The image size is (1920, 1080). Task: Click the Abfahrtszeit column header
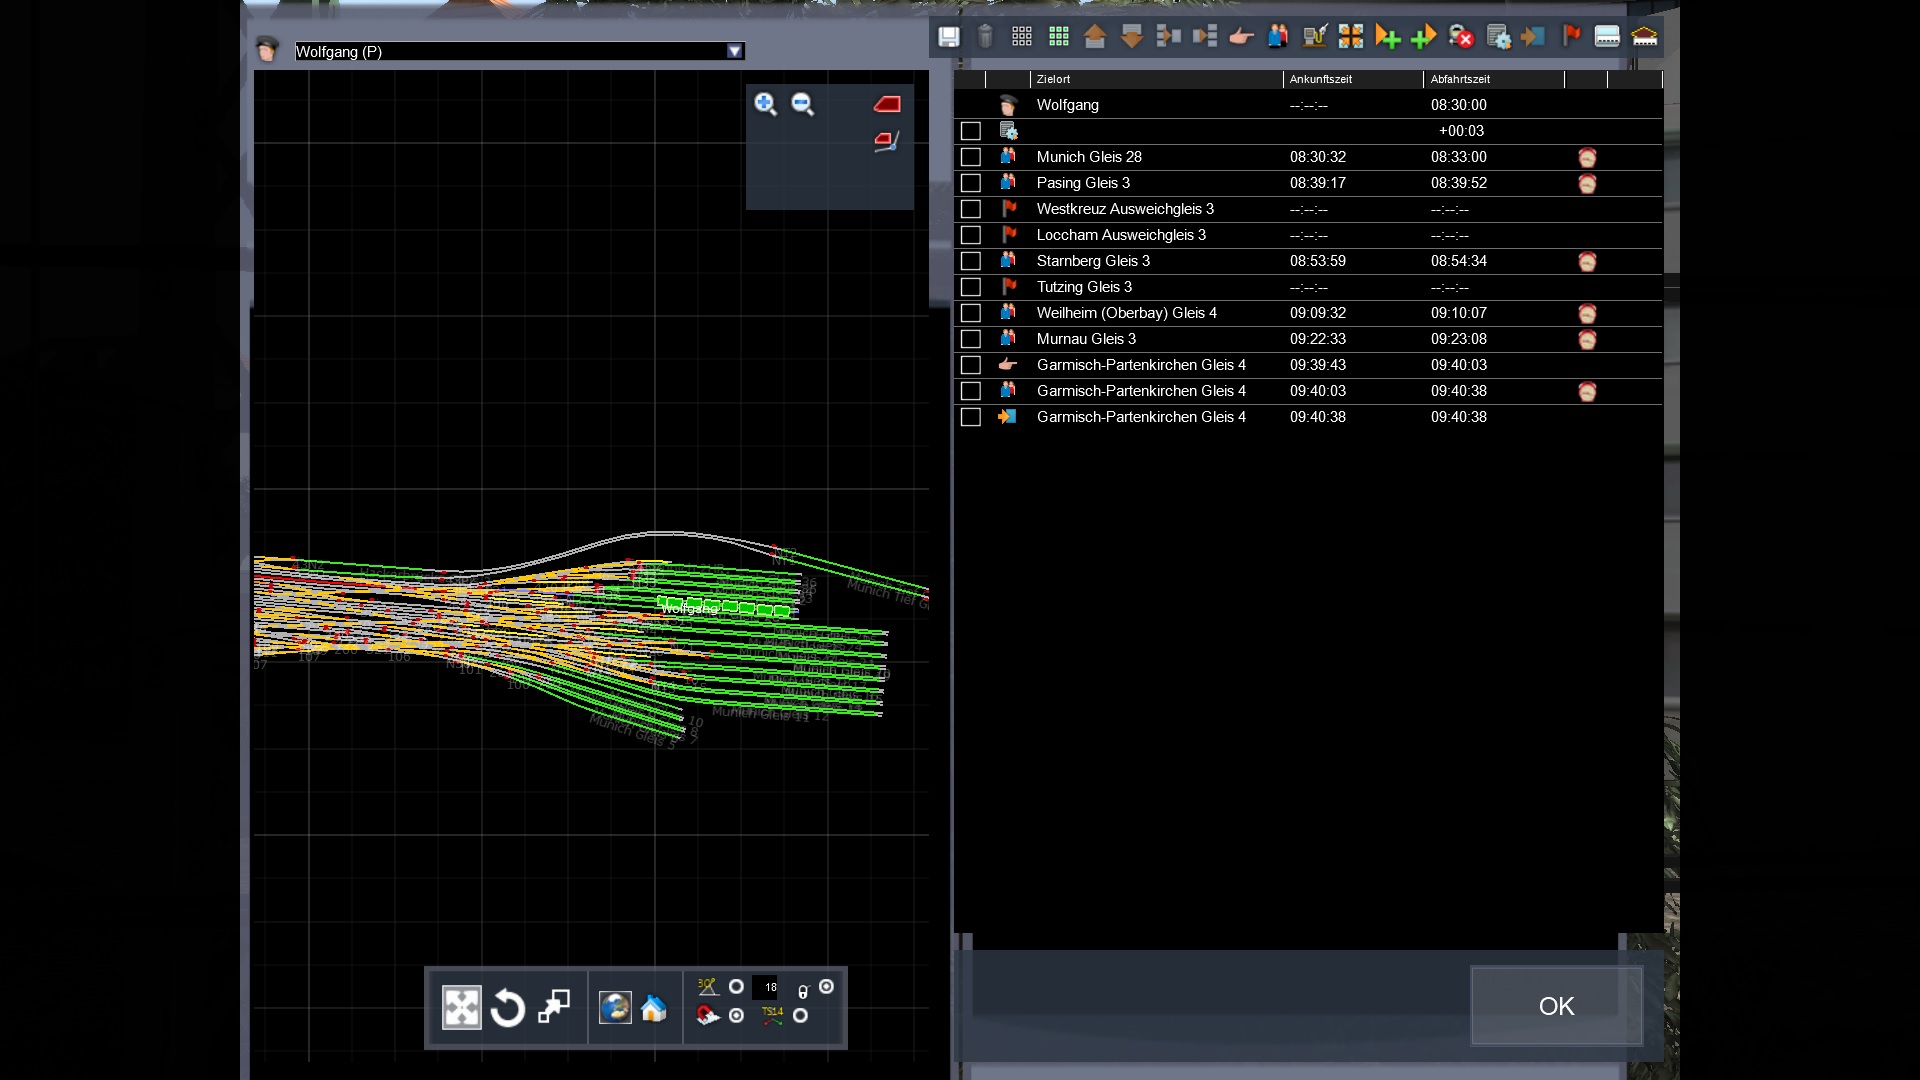1494,79
